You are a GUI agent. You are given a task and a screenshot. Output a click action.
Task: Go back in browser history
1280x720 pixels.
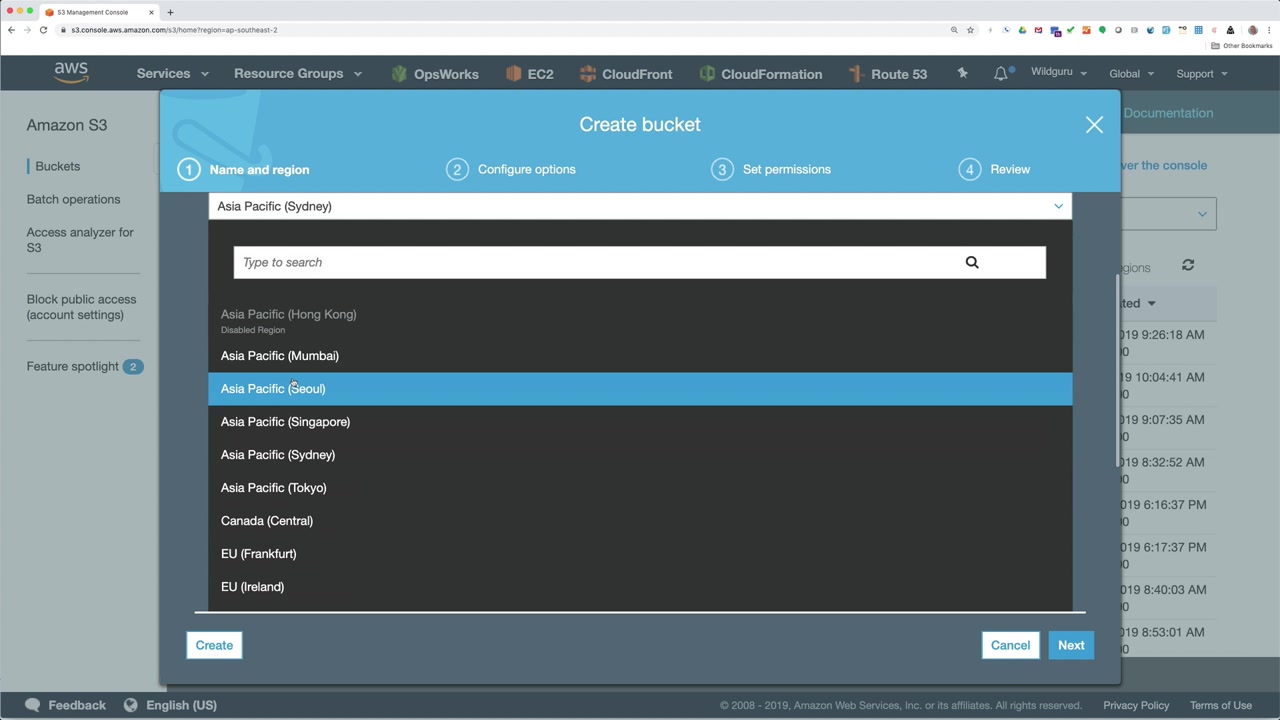[x=11, y=30]
